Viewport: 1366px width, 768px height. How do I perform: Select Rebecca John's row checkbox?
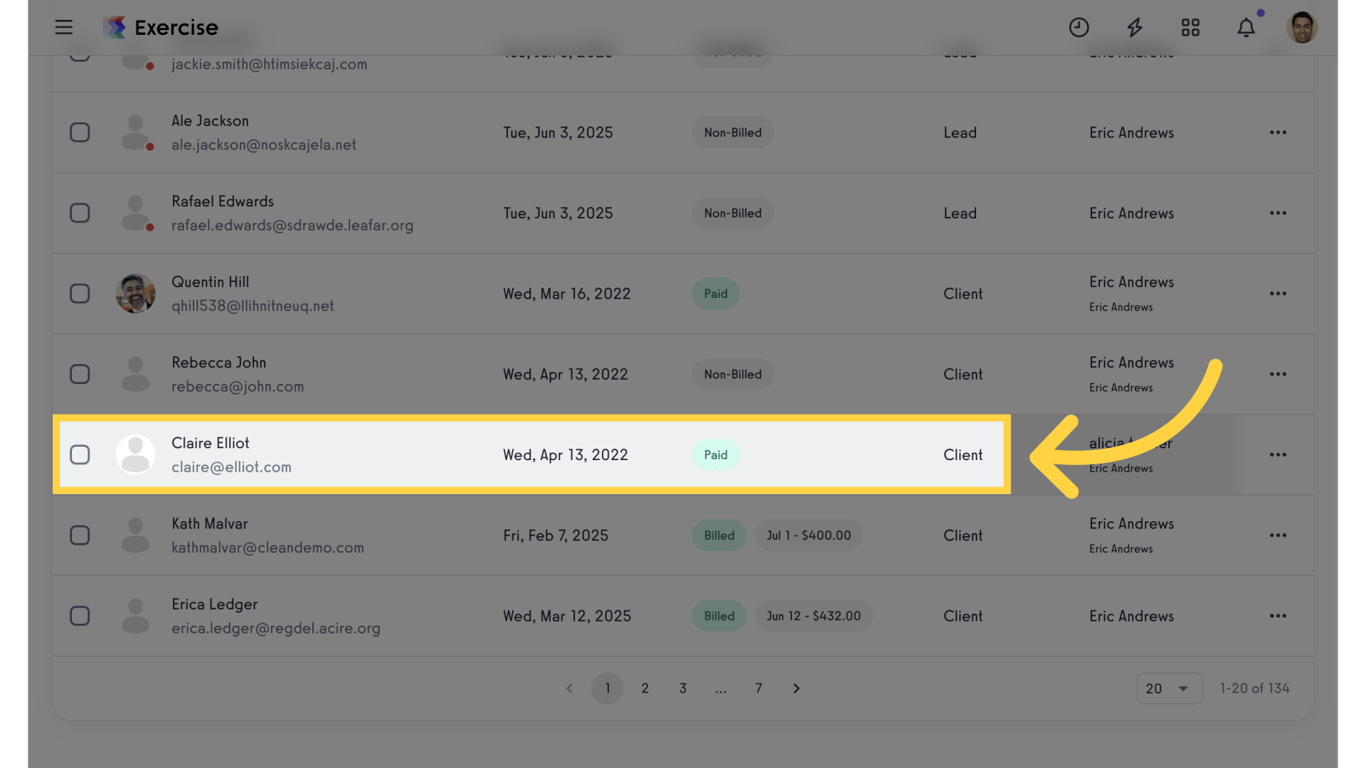click(x=80, y=373)
